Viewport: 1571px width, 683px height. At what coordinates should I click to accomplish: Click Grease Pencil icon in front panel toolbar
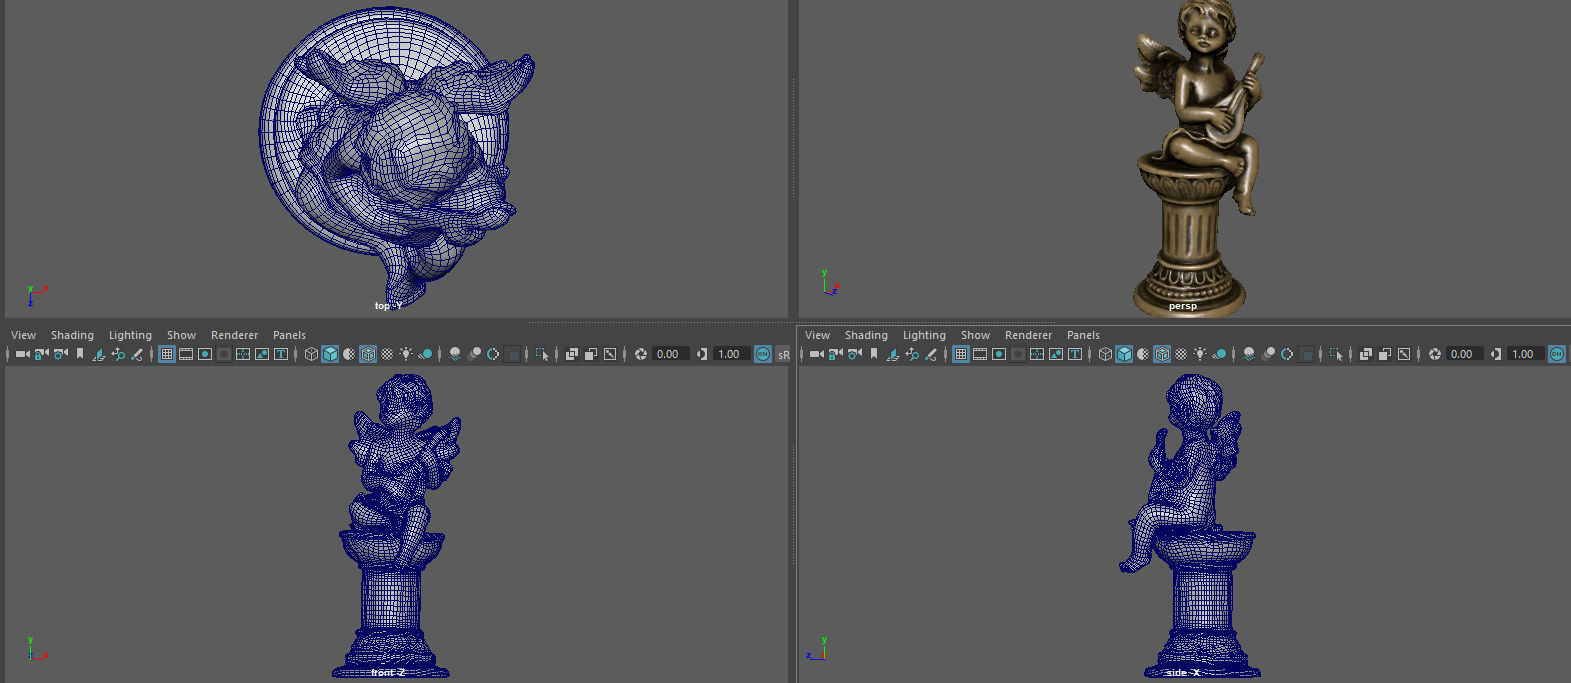tap(137, 354)
